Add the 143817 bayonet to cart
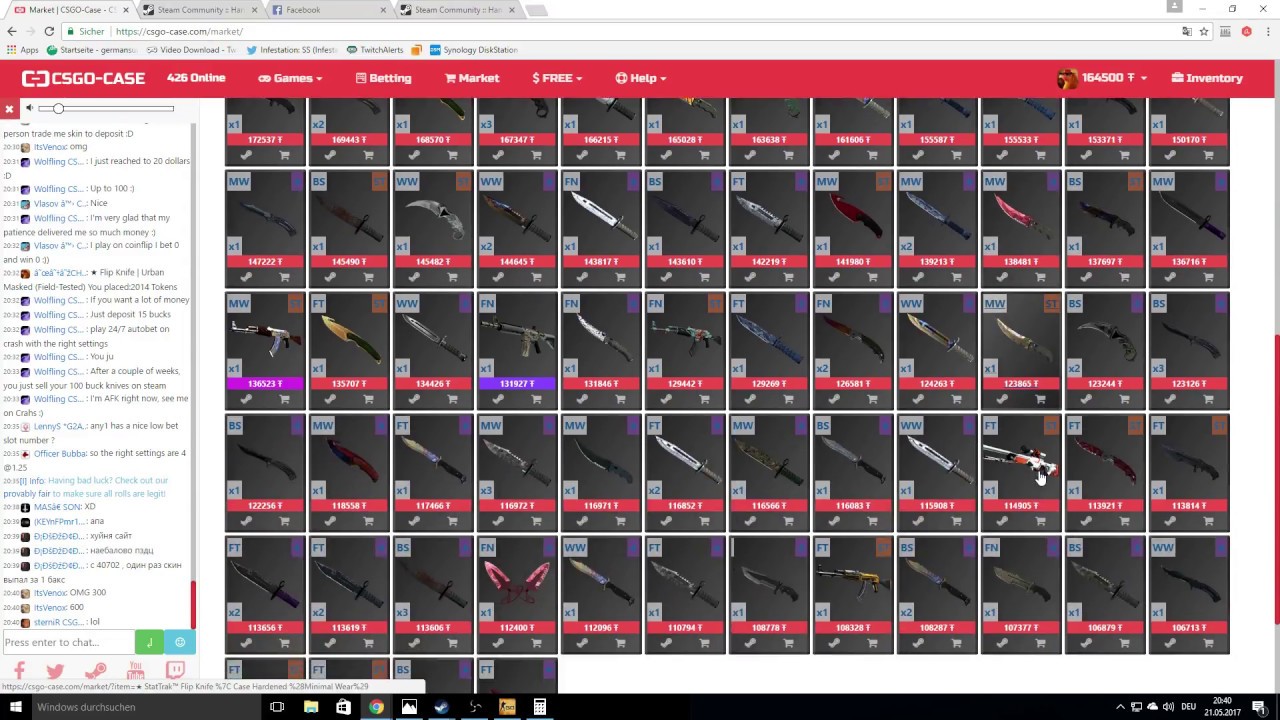Screen dimensions: 1280x720 (620, 277)
